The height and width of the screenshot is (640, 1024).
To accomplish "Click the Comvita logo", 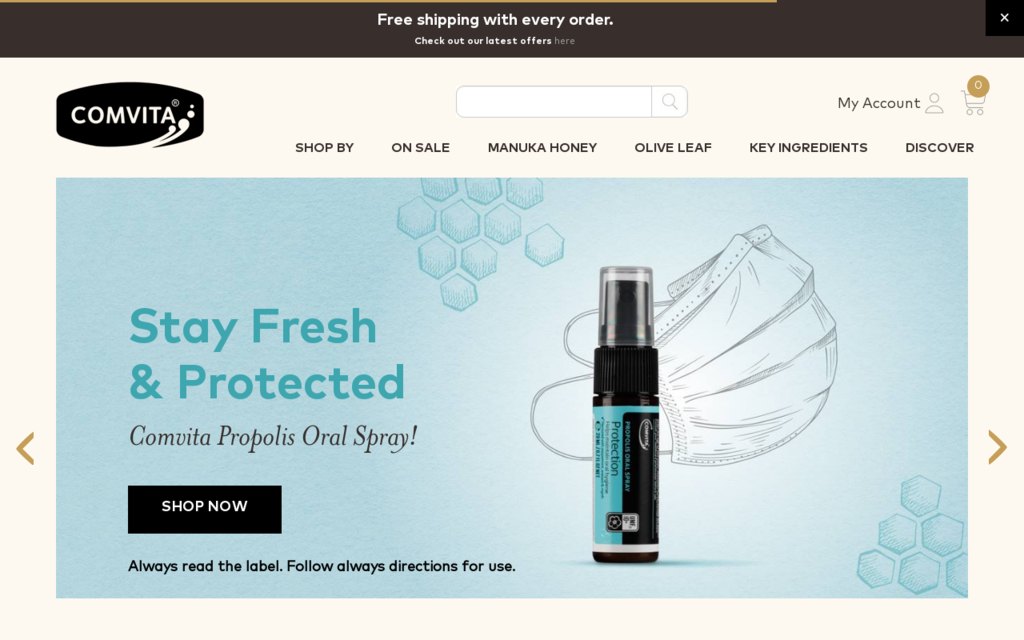I will click(130, 114).
